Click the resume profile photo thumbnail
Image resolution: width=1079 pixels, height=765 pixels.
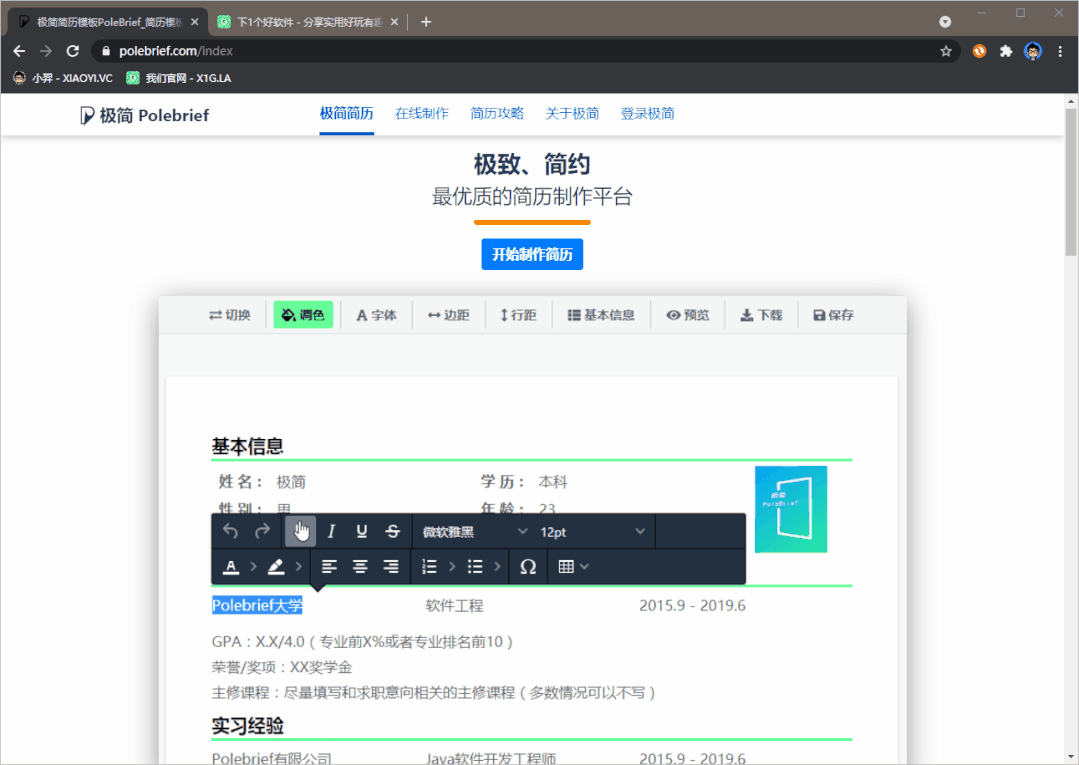tap(791, 509)
